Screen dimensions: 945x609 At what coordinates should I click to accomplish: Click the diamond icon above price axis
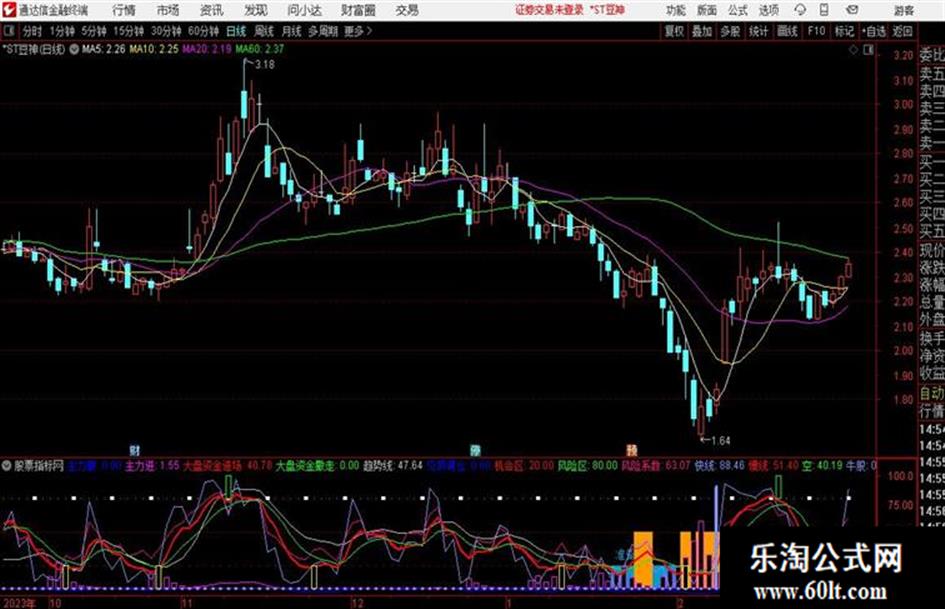(x=853, y=51)
